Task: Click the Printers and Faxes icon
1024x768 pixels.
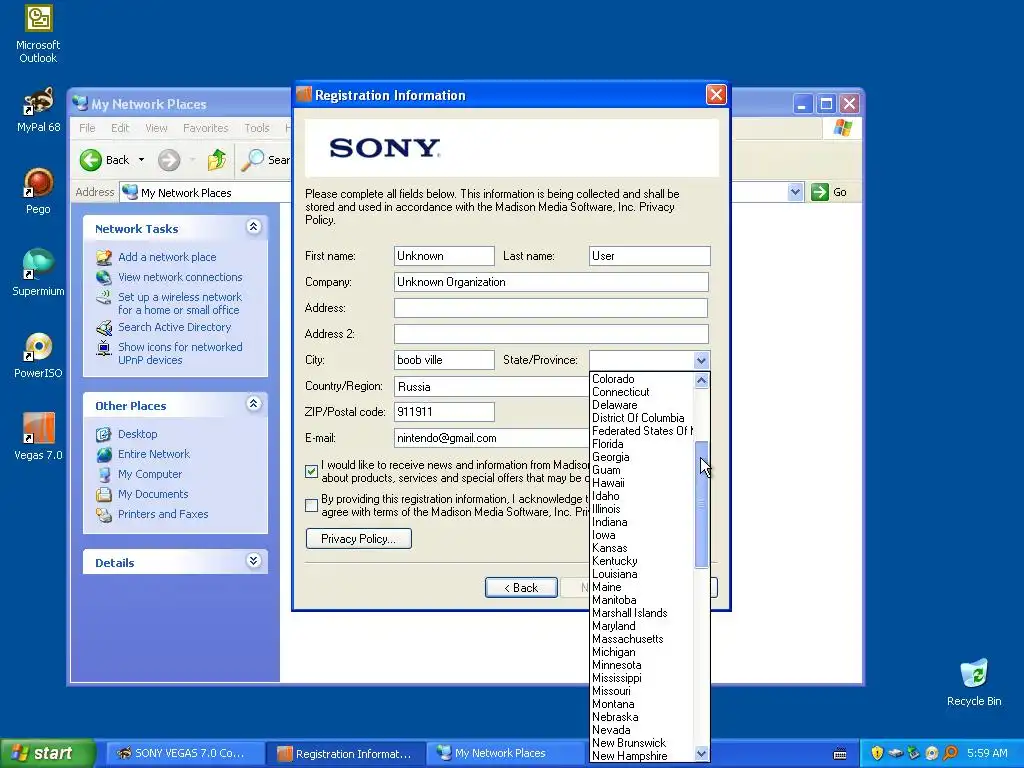Action: pos(104,515)
